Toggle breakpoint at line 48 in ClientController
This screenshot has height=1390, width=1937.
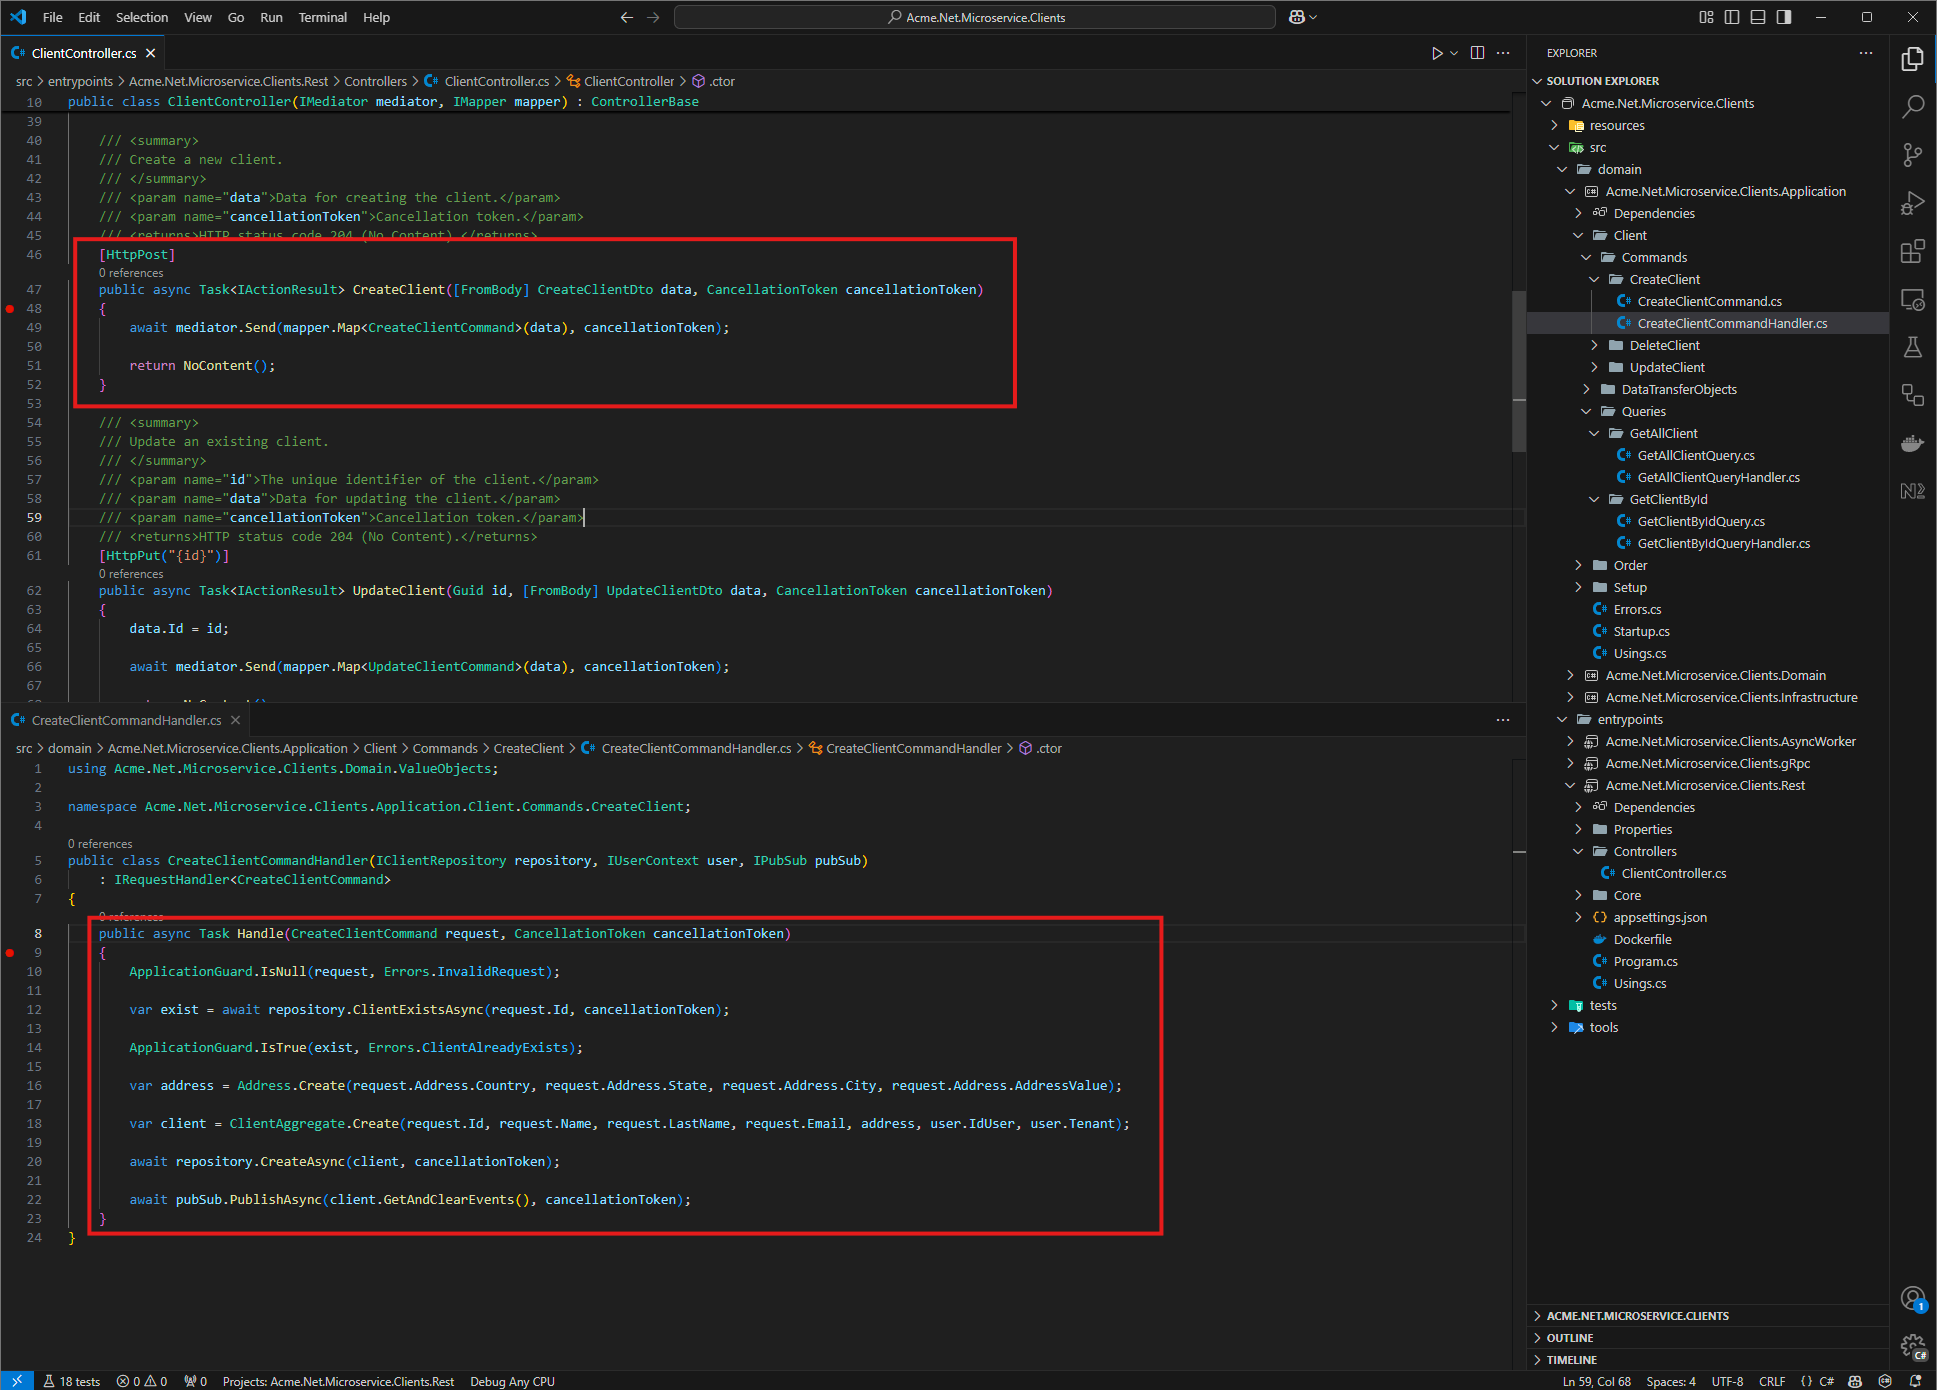[10, 309]
